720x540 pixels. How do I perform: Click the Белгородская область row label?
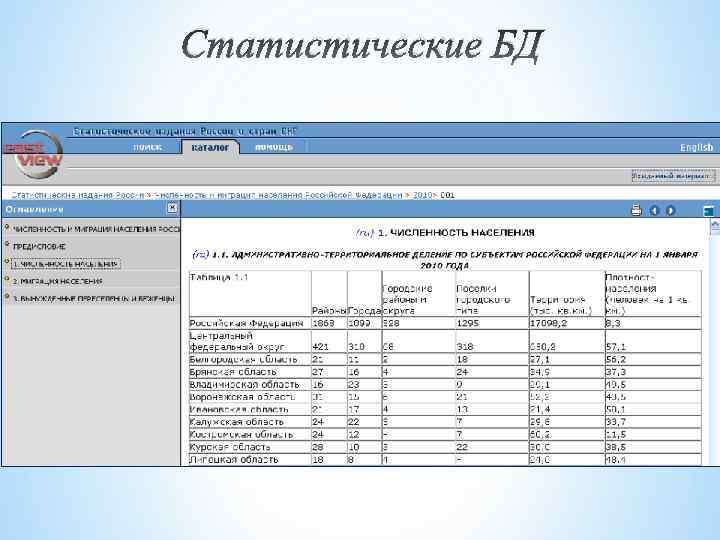243,359
